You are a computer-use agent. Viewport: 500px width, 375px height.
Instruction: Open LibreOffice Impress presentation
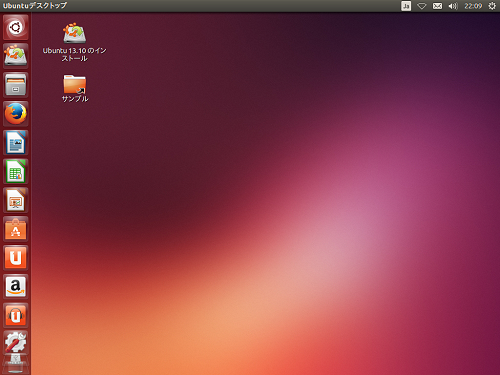point(15,200)
